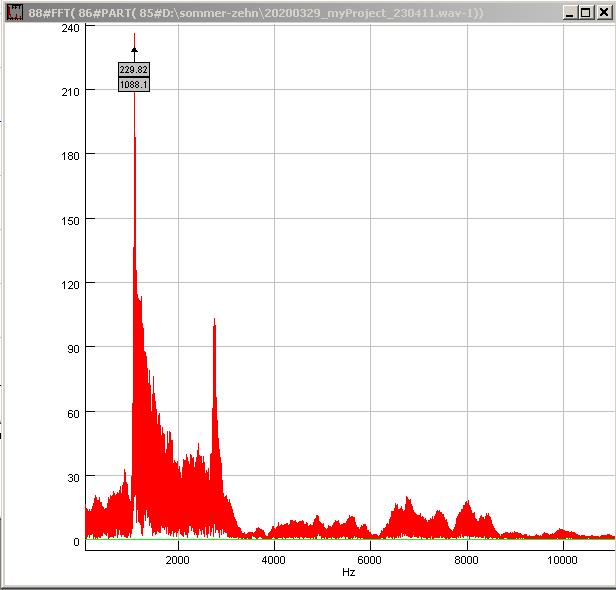The image size is (616, 590).
Task: Click the y-axis label 210
Action: click(x=70, y=92)
